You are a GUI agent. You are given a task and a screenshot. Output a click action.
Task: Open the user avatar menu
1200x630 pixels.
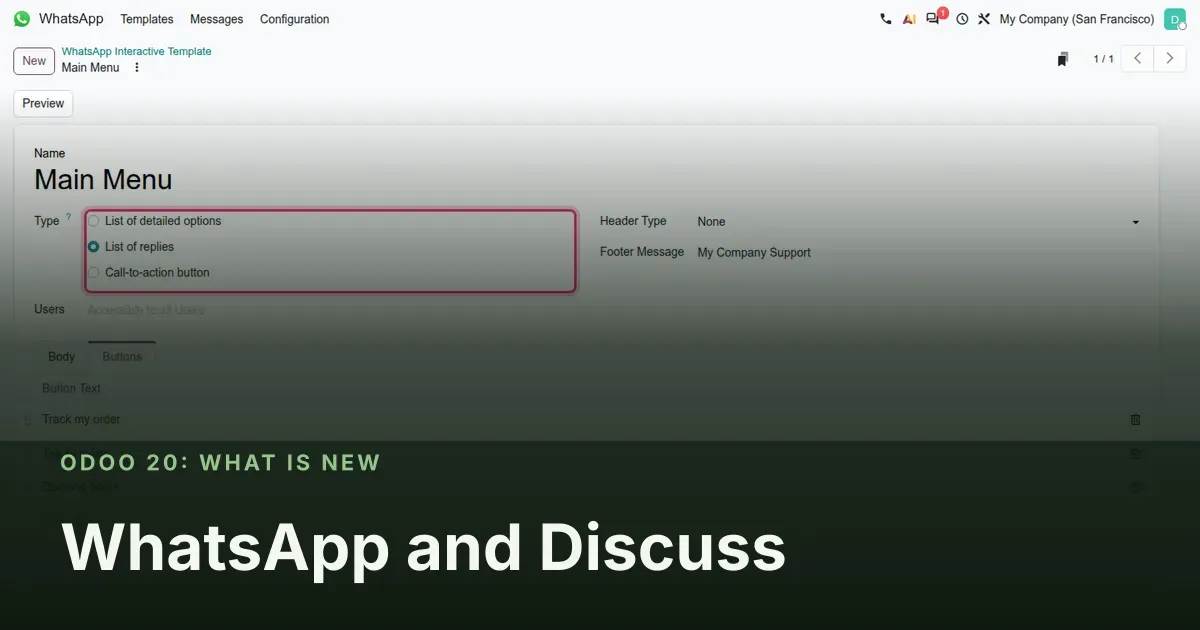(x=1174, y=19)
